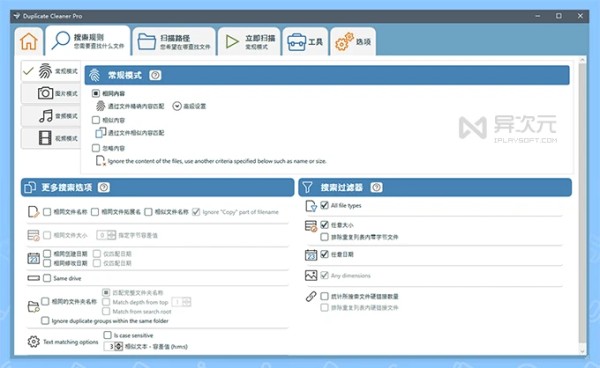The height and width of the screenshot is (368, 600).
Task: Tick the 相同文件名称 same file name checkbox
Action: [47, 212]
